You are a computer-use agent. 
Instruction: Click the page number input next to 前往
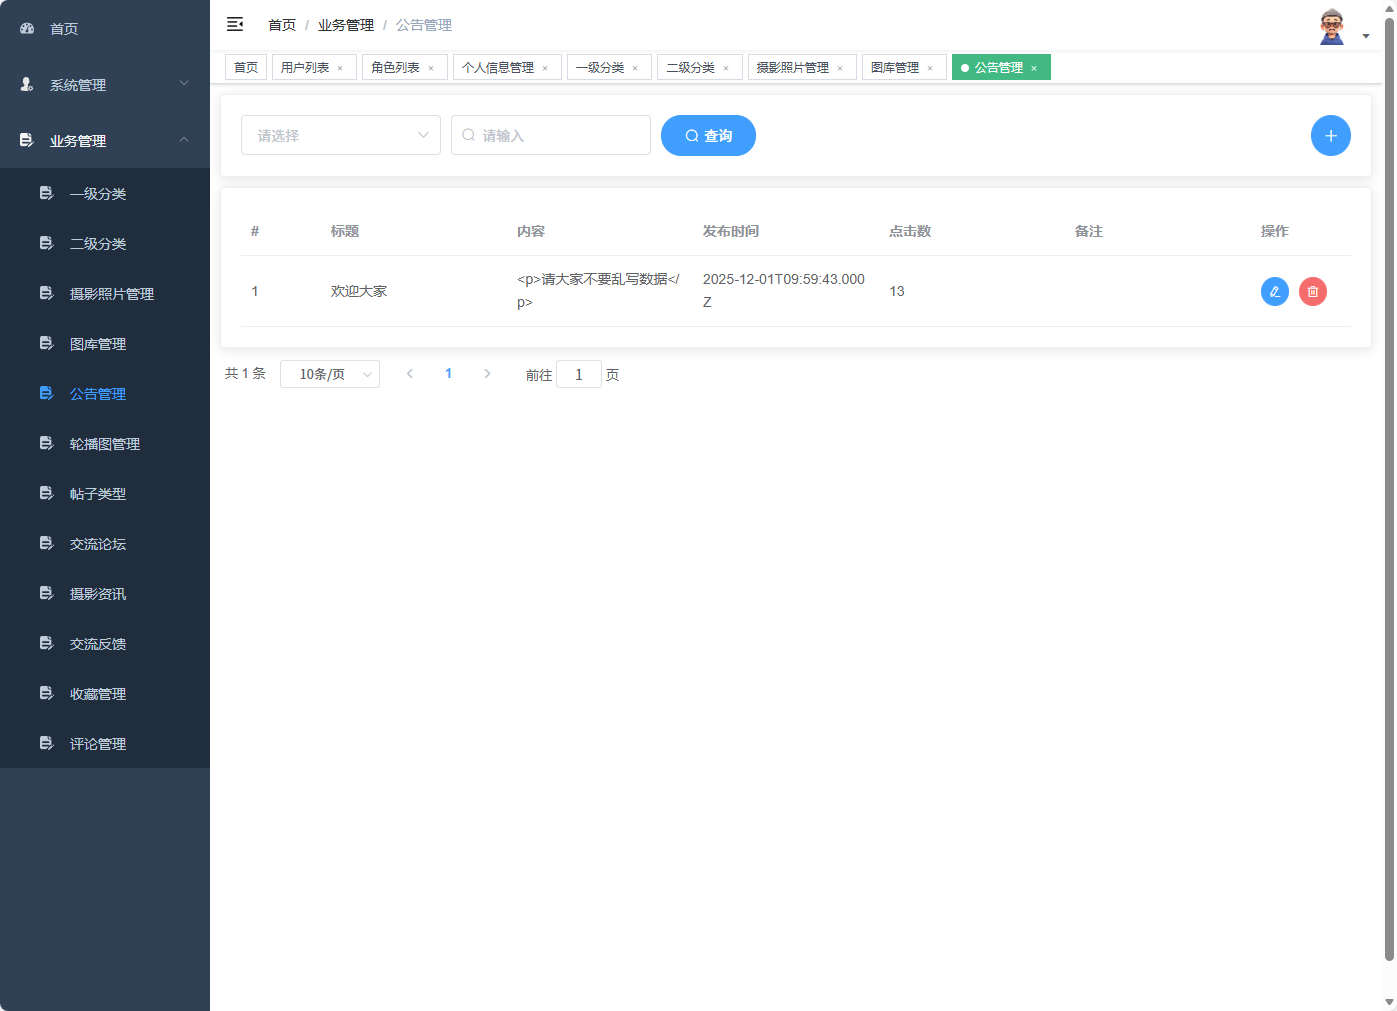[579, 373]
